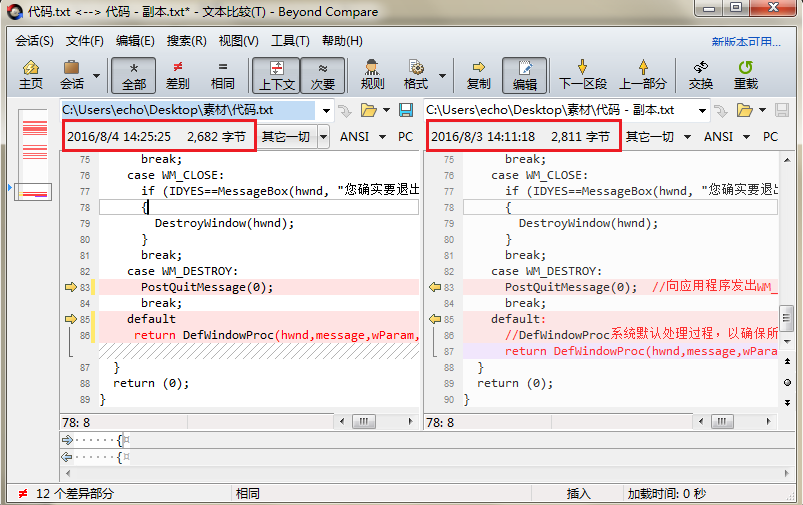The width and height of the screenshot is (803, 505).
Task: Toggle the 相同 same-lines filter
Action: coord(222,75)
